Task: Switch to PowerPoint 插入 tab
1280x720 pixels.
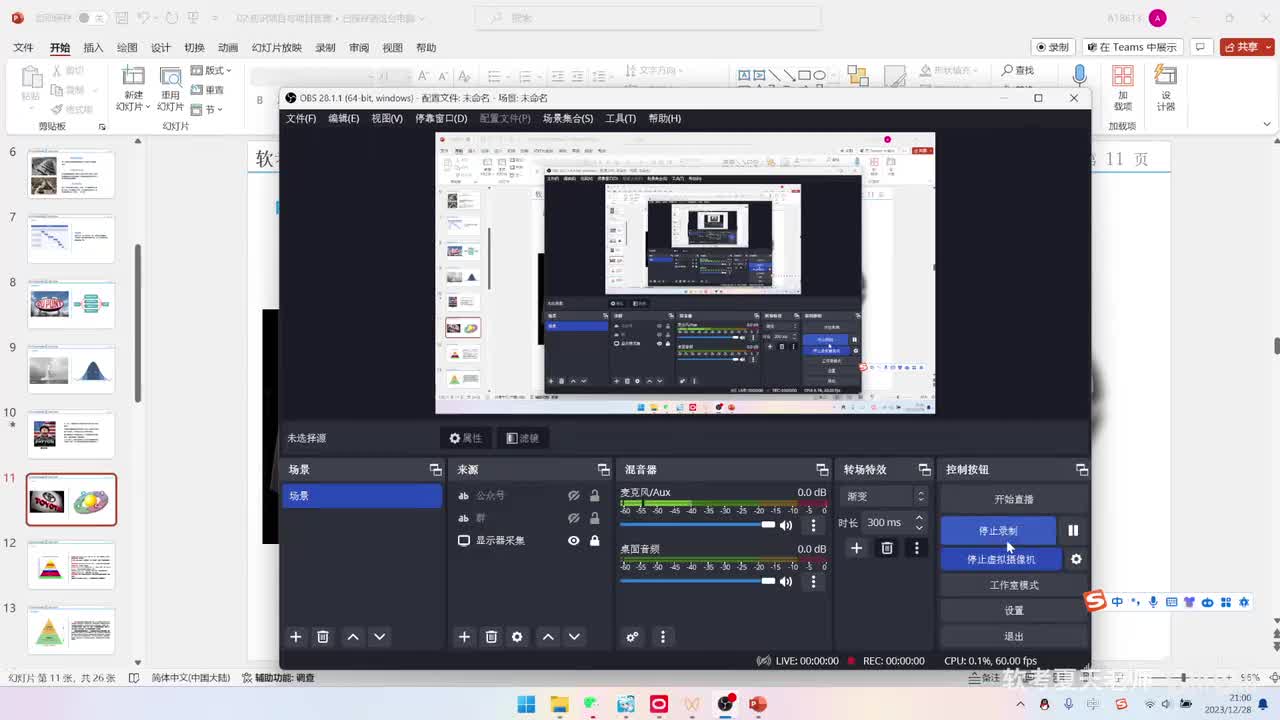Action: click(x=93, y=47)
